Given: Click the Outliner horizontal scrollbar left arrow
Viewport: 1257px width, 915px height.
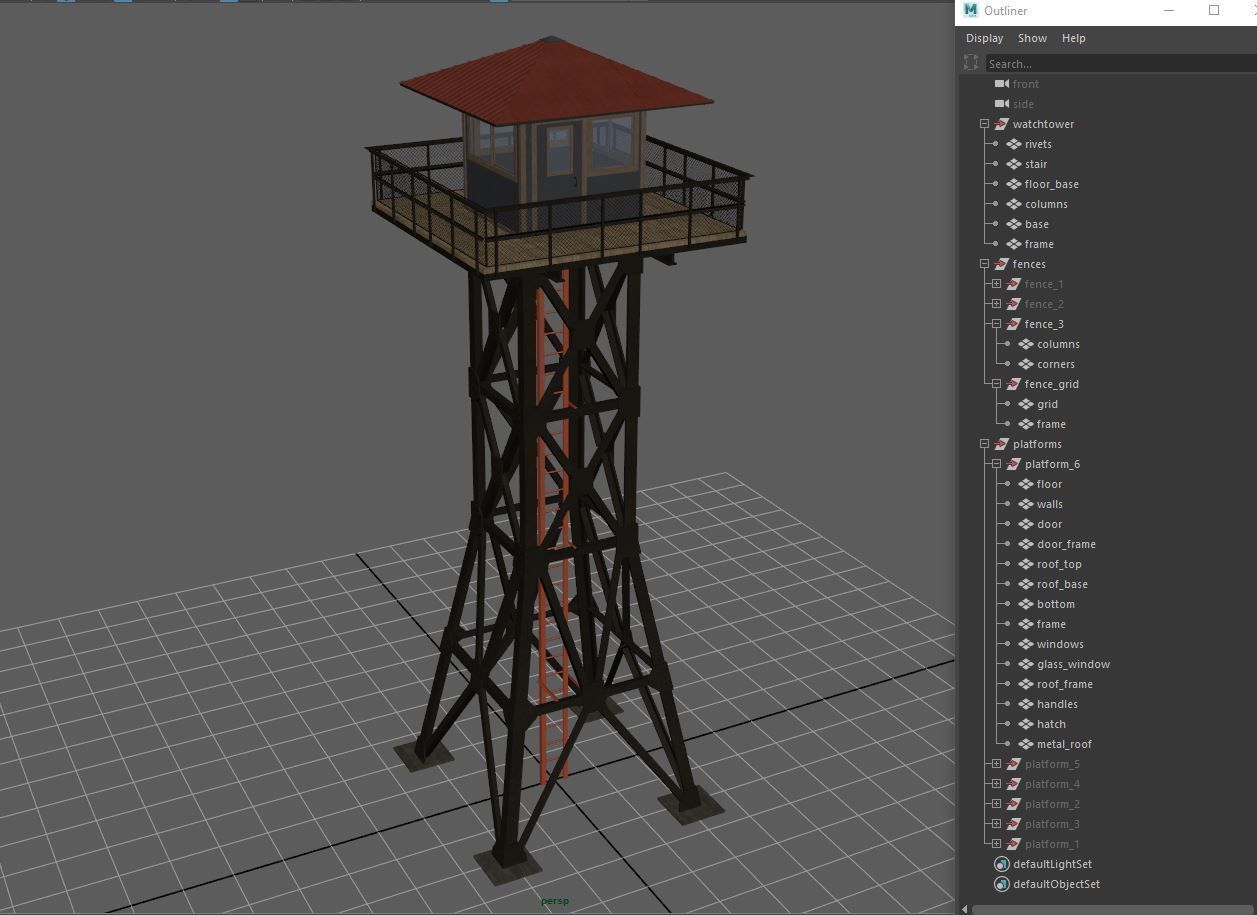Looking at the screenshot, I should click(x=964, y=909).
